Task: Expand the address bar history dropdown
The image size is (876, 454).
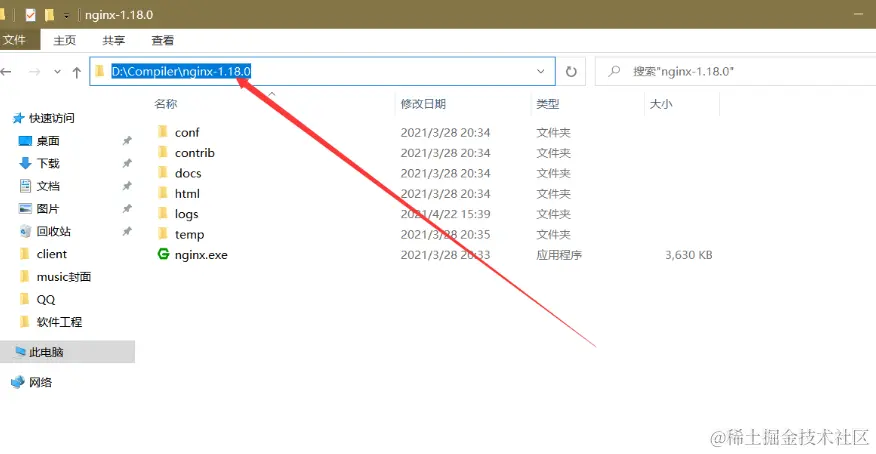Action: [540, 71]
